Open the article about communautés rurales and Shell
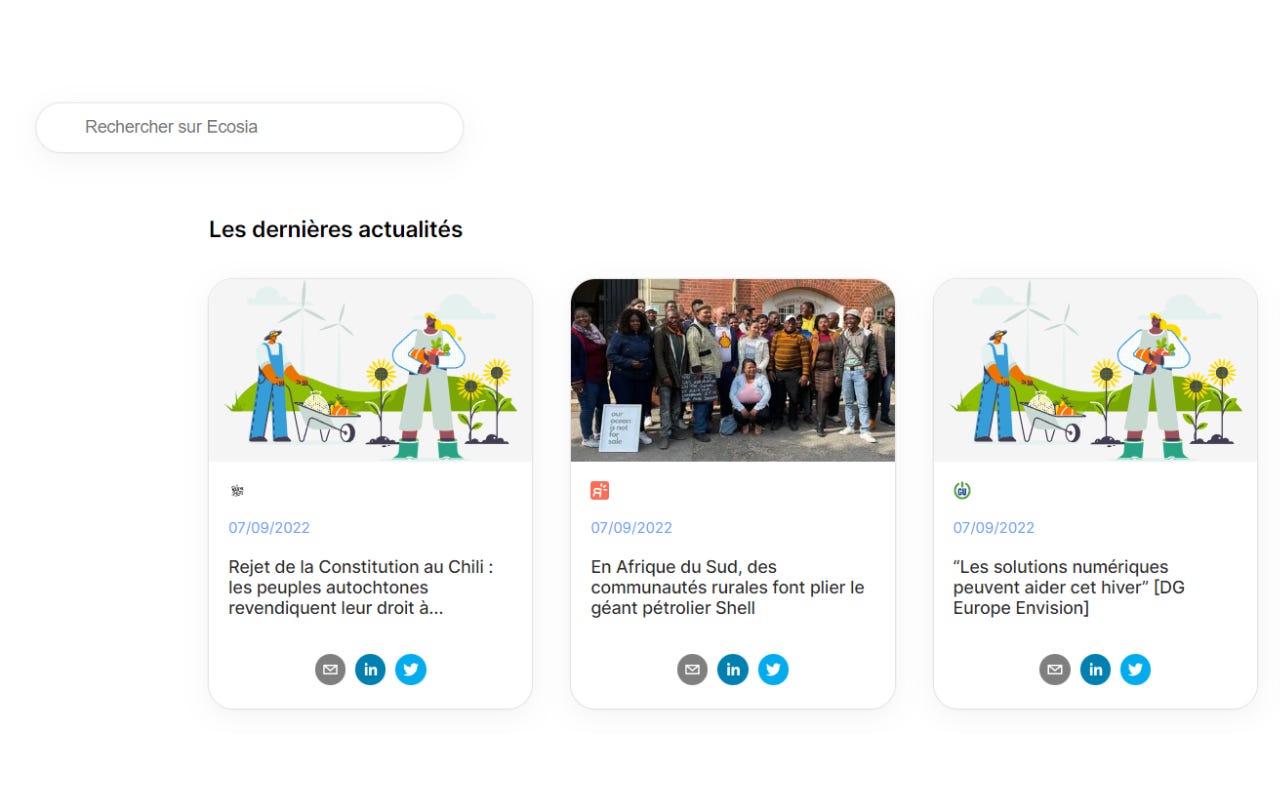 click(x=728, y=587)
